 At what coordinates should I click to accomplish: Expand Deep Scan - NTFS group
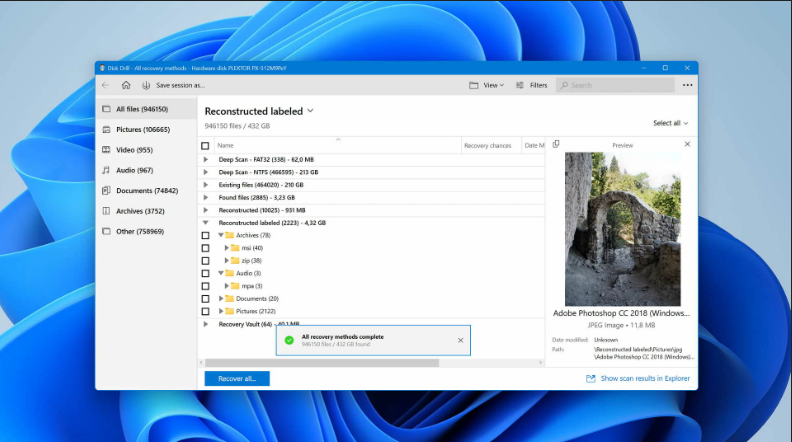(206, 172)
